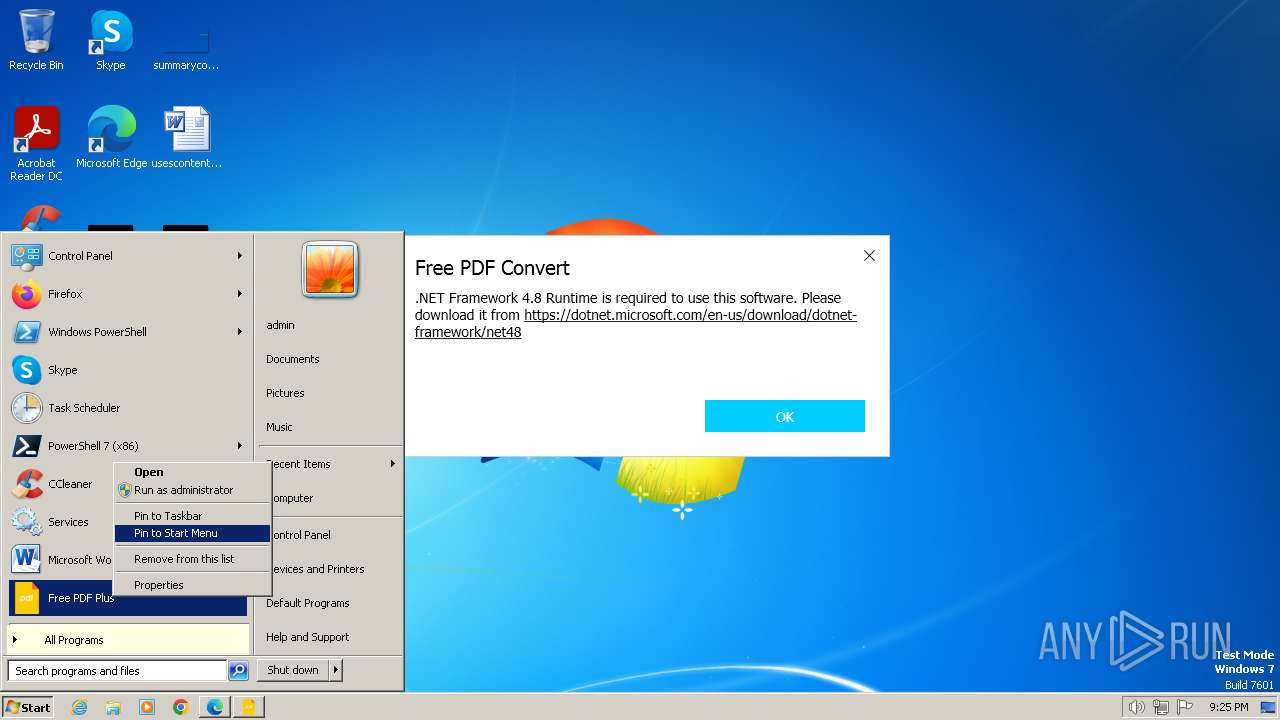Choose Pin to Taskbar
1280x720 pixels.
(192, 516)
